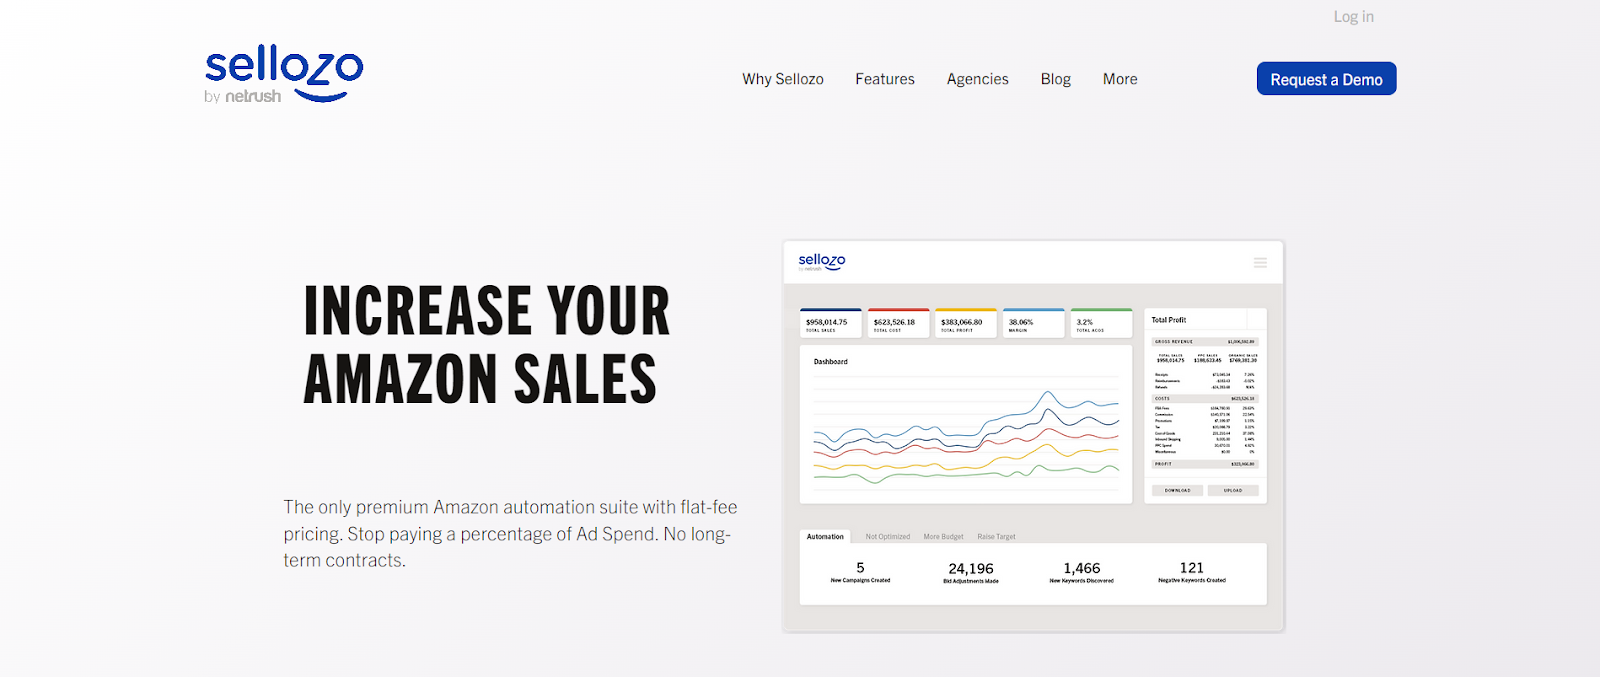Switch to the Not Optimized tab
The width and height of the screenshot is (1600, 677).
coord(888,537)
